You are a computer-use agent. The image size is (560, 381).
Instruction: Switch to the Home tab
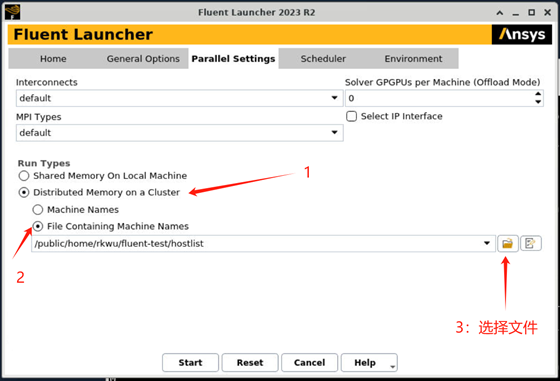coord(53,59)
